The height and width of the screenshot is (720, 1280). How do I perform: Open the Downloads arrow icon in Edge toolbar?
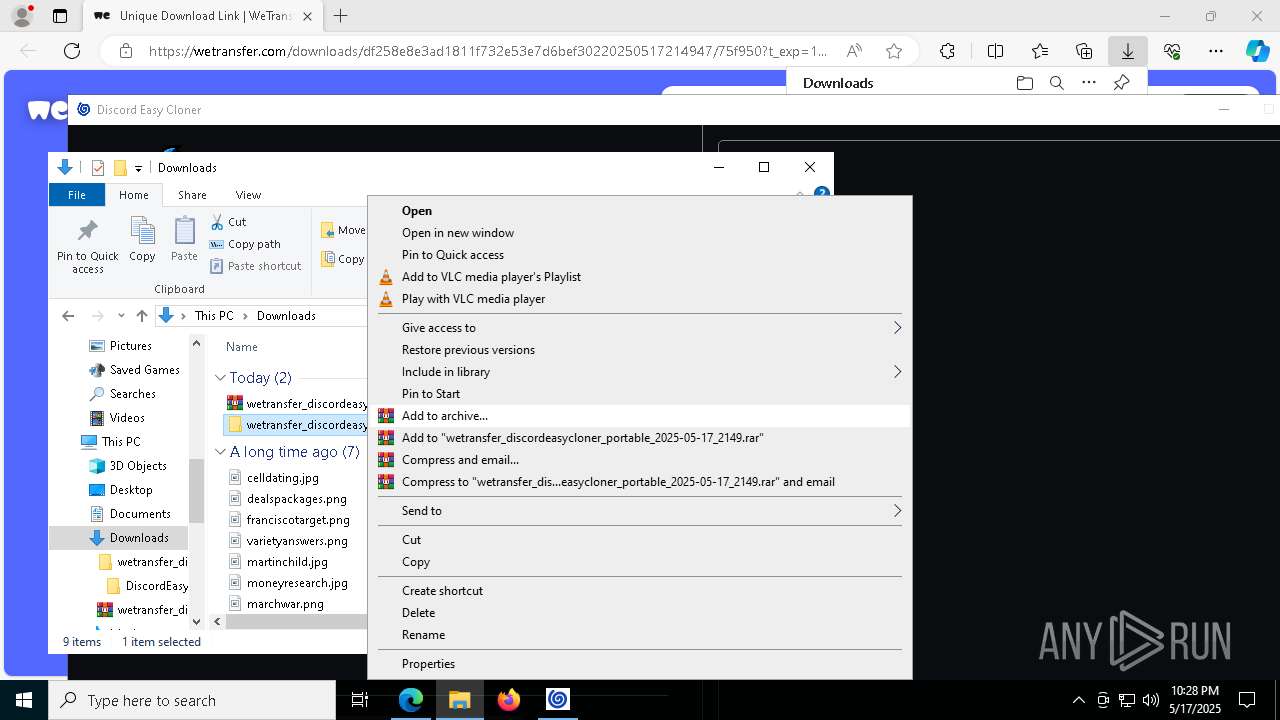coord(1128,51)
